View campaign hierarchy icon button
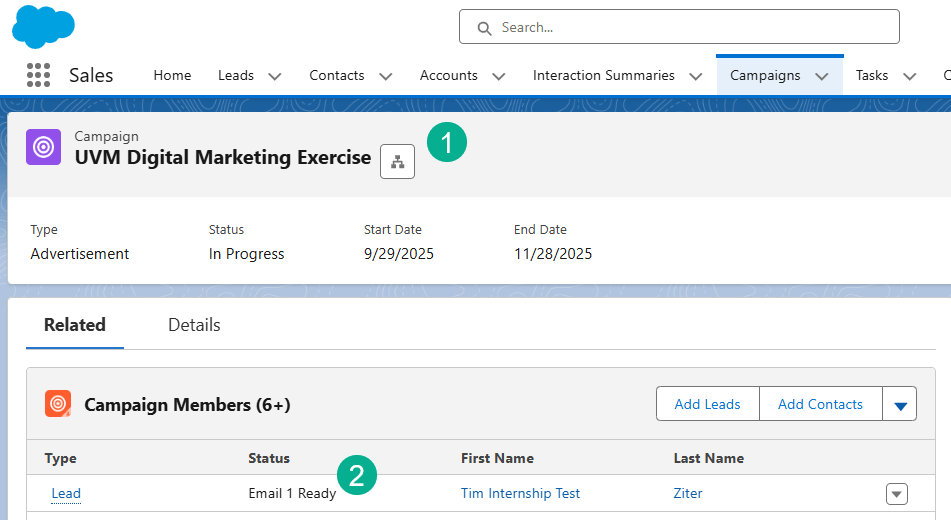Viewport: 951px width, 520px height. point(397,162)
